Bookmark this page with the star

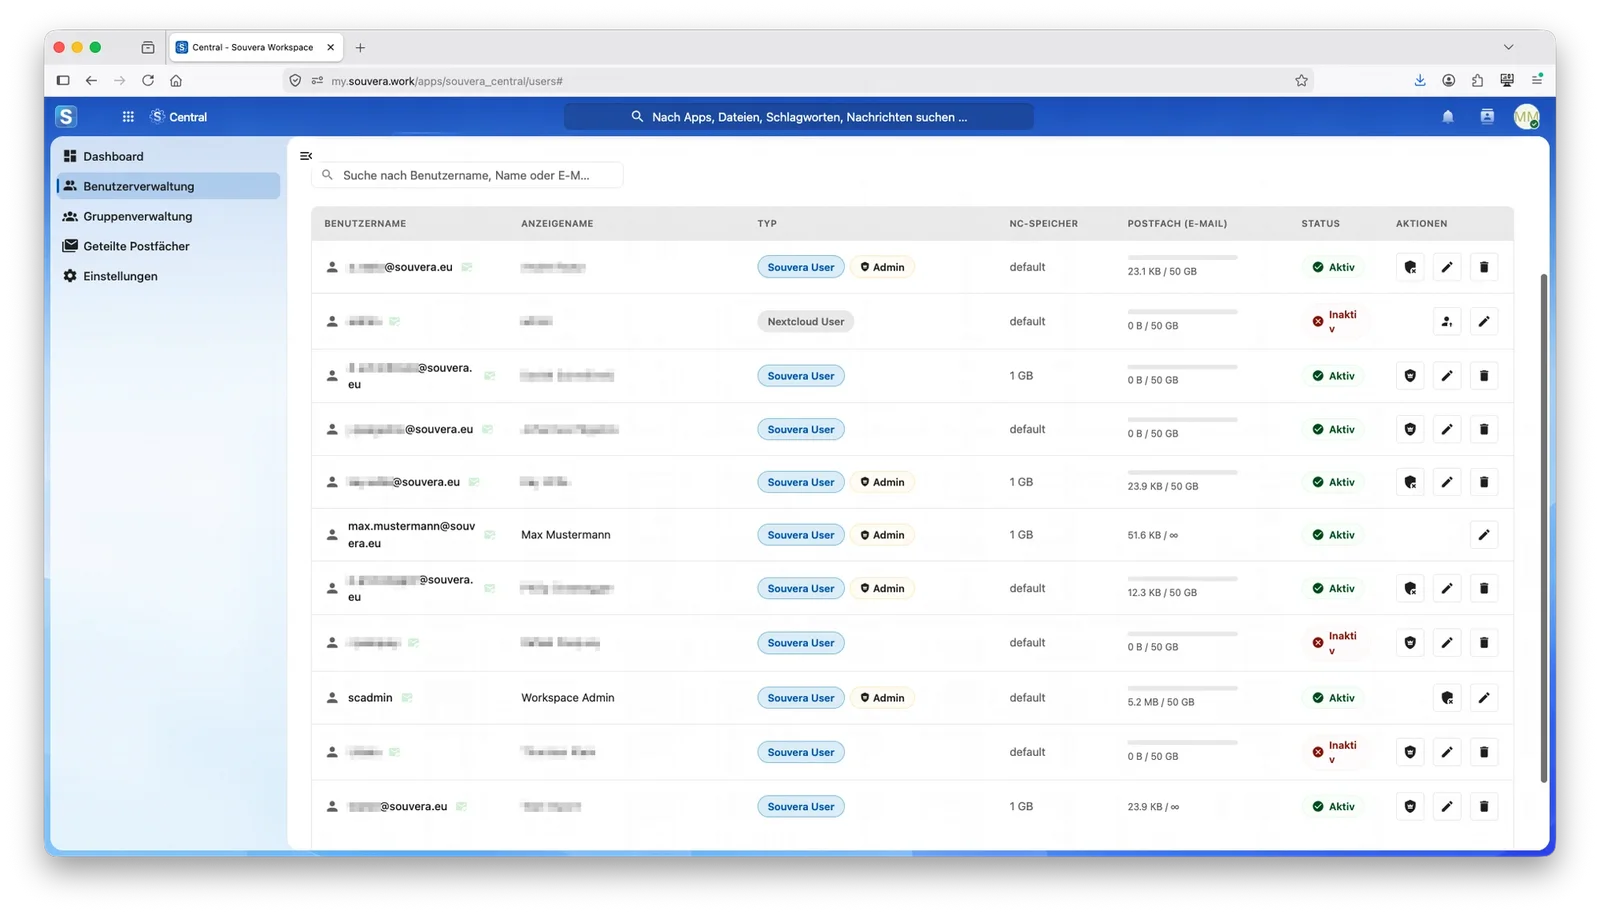click(1301, 81)
